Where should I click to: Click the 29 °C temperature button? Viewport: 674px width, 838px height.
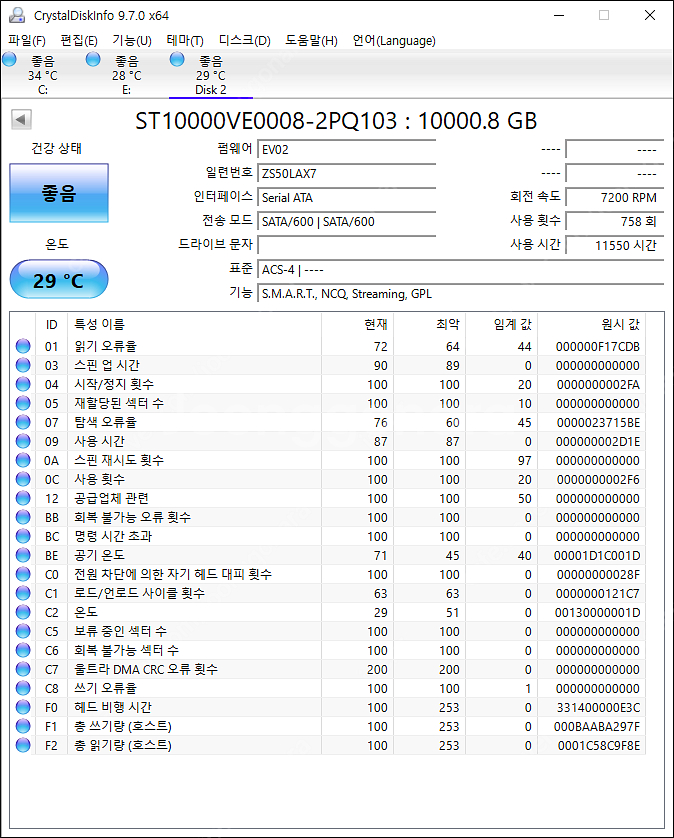pos(58,280)
